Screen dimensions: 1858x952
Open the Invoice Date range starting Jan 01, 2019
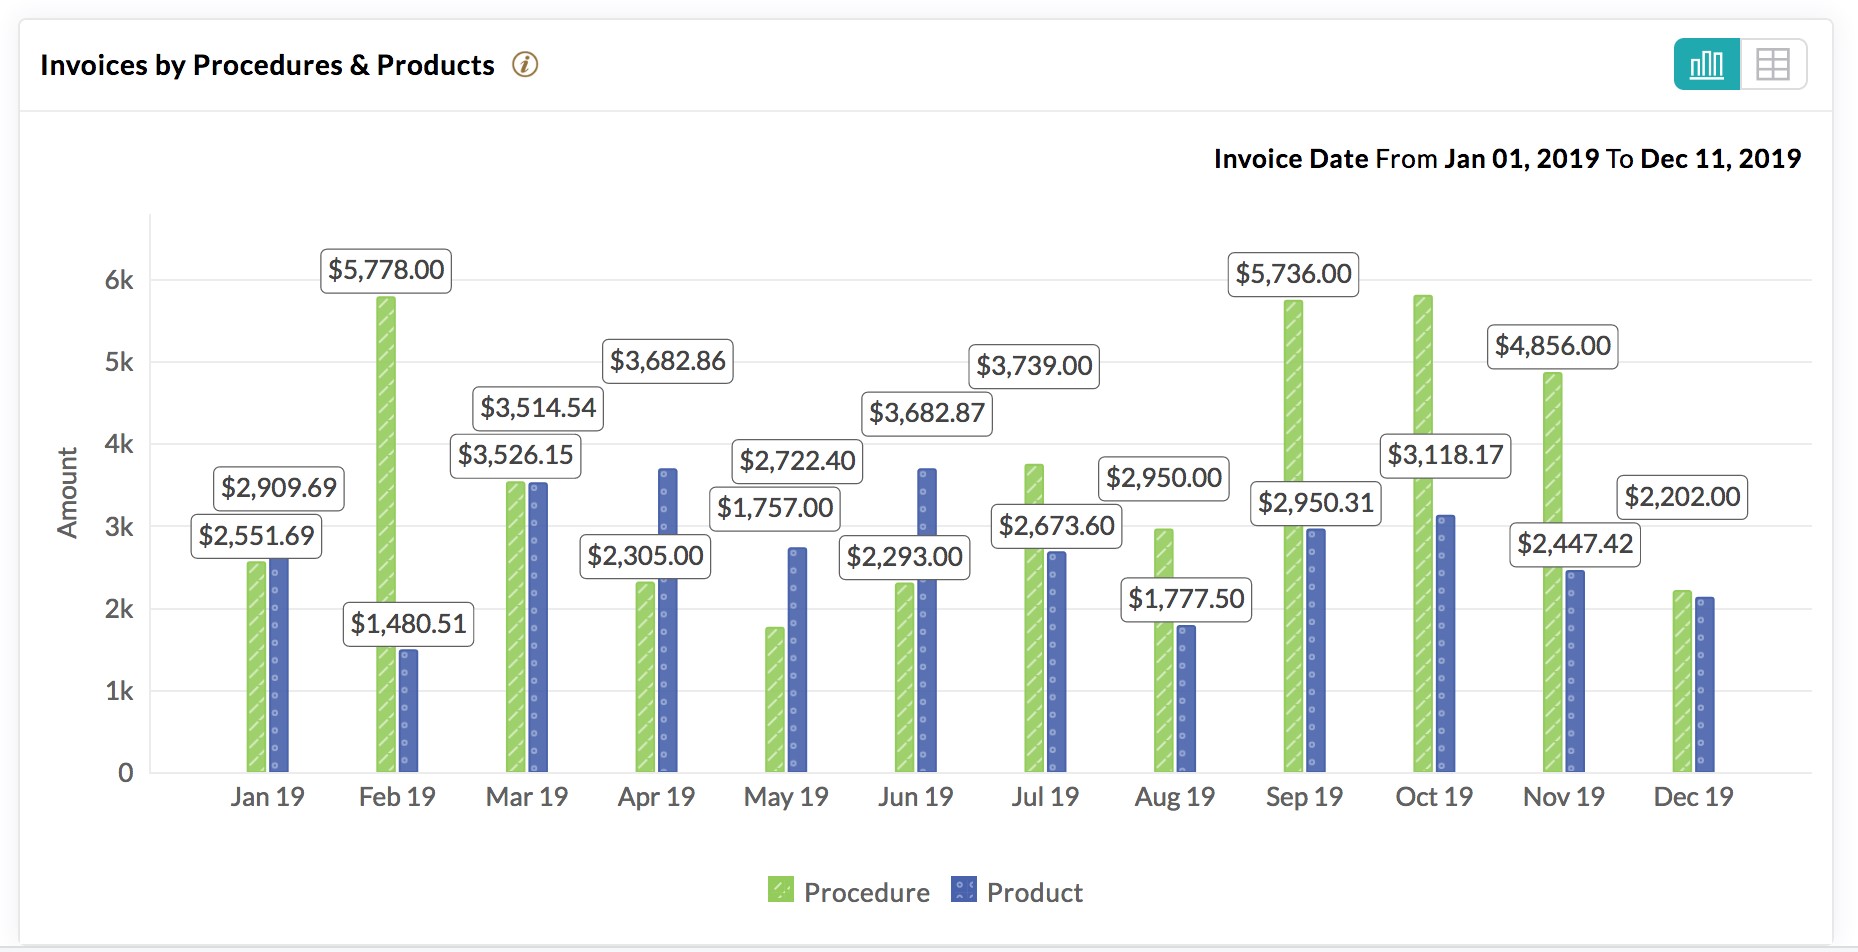[x=1519, y=158]
